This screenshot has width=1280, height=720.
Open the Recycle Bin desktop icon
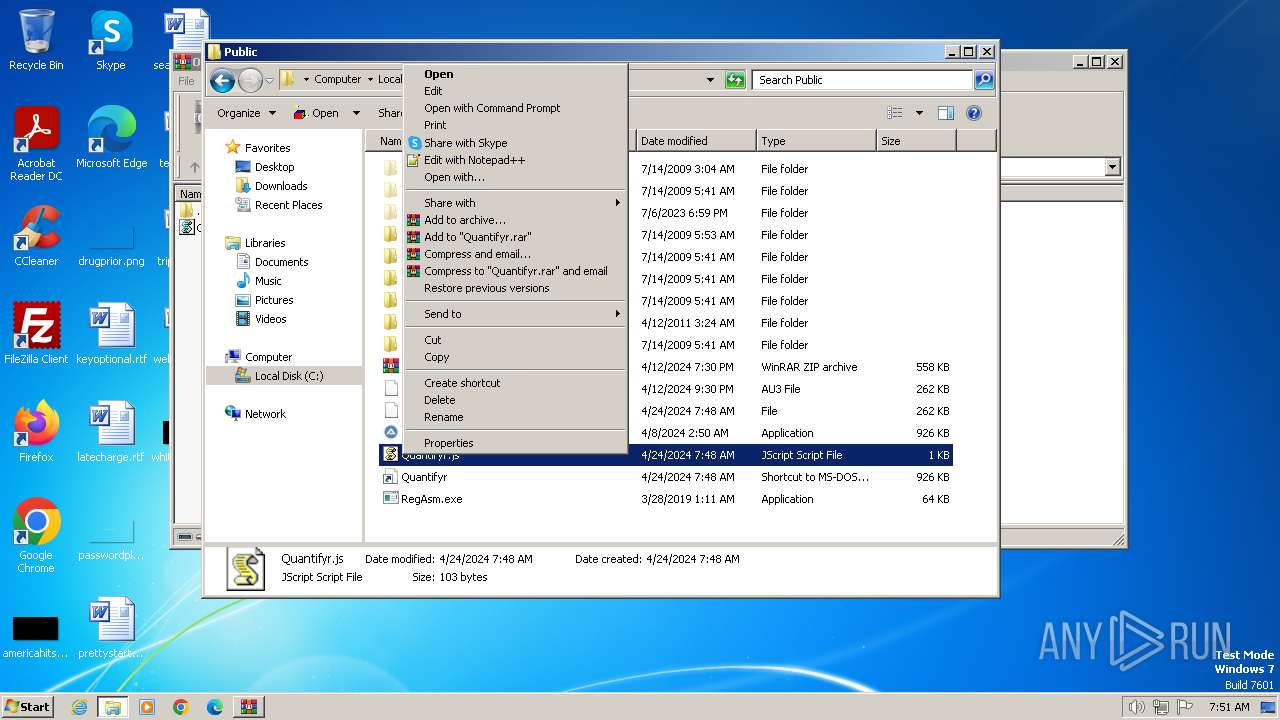(36, 40)
